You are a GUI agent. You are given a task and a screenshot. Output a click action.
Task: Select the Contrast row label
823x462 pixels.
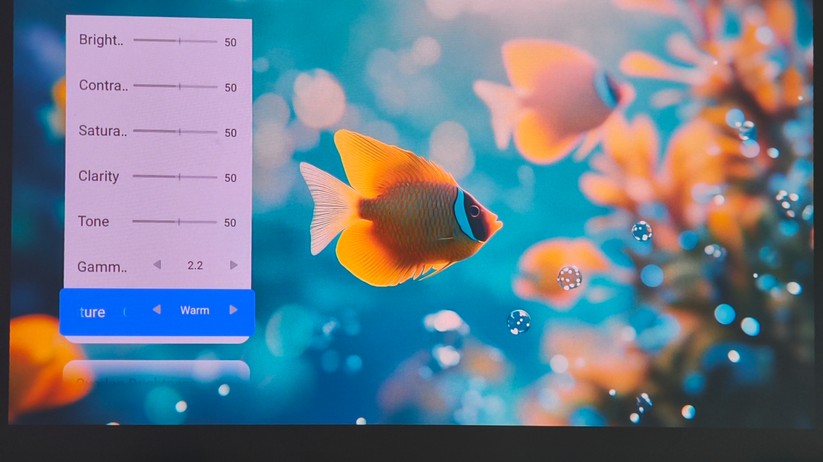click(103, 86)
